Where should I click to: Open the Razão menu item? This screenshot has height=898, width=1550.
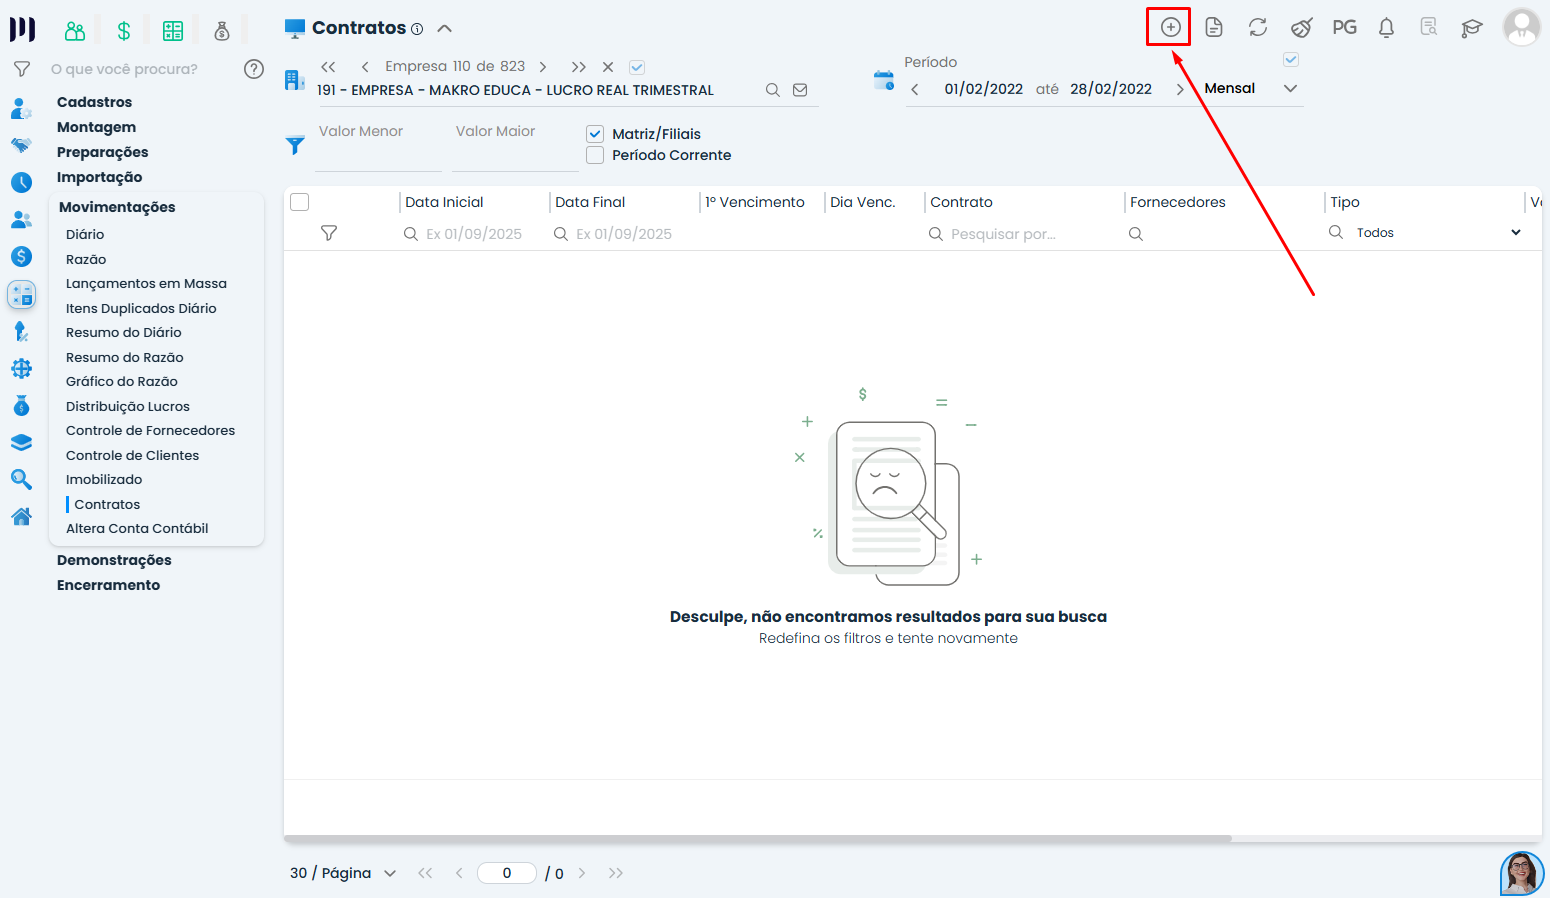pyautogui.click(x=86, y=259)
